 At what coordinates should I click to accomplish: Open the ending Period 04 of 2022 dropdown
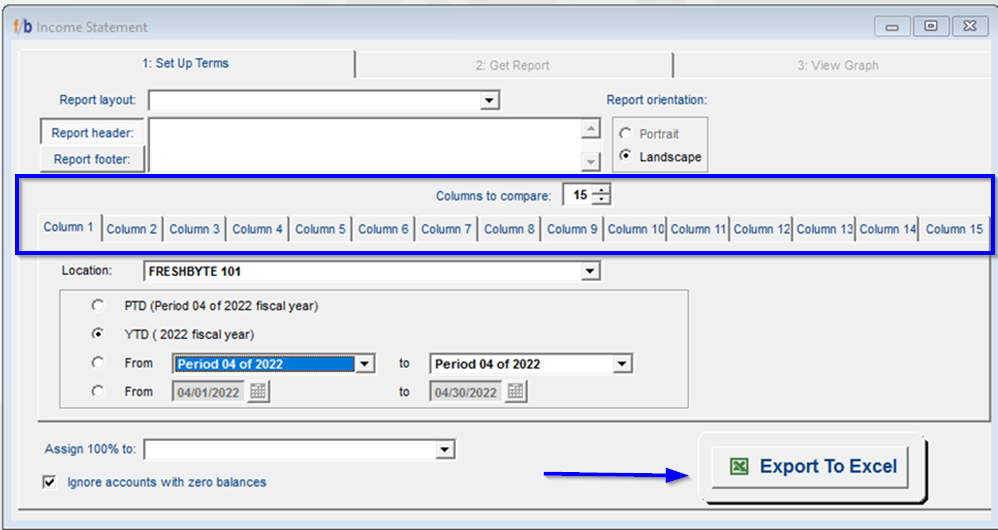pos(622,364)
